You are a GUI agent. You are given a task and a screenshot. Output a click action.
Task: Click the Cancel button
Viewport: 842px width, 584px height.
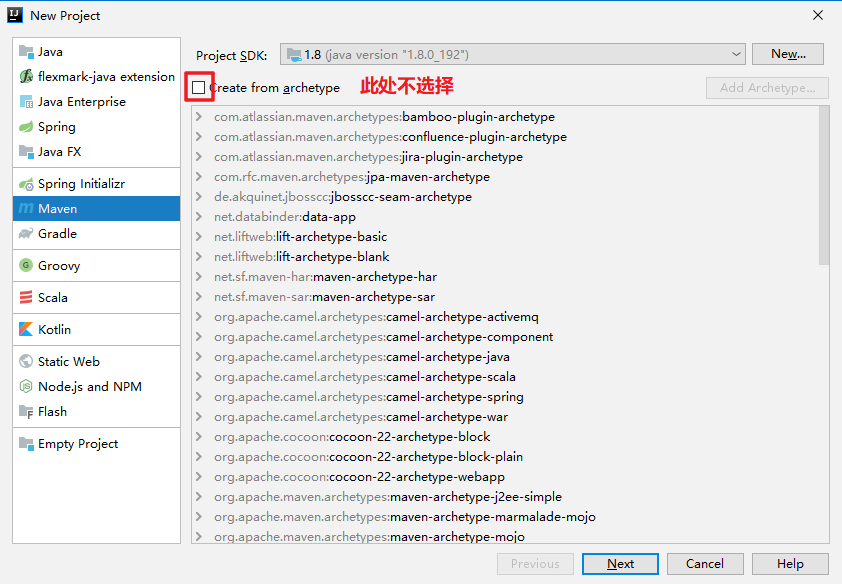click(705, 564)
